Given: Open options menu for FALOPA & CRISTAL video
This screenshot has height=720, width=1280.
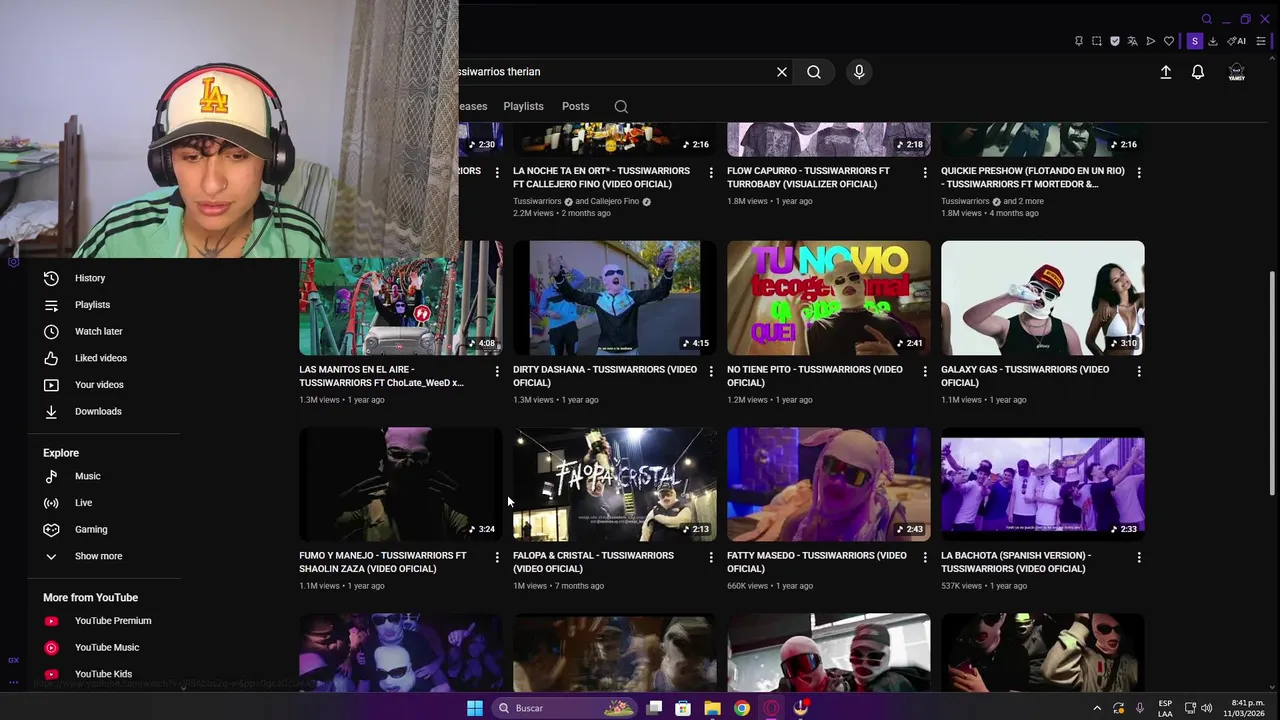Looking at the screenshot, I should (x=711, y=557).
